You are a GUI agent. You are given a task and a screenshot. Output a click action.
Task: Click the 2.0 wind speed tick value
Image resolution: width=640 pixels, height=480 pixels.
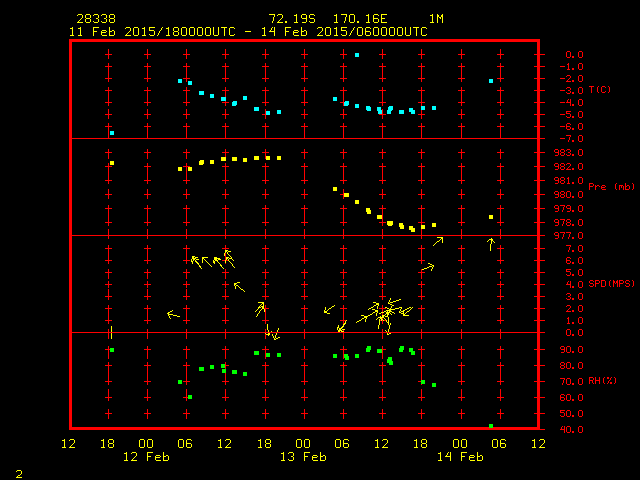click(574, 309)
